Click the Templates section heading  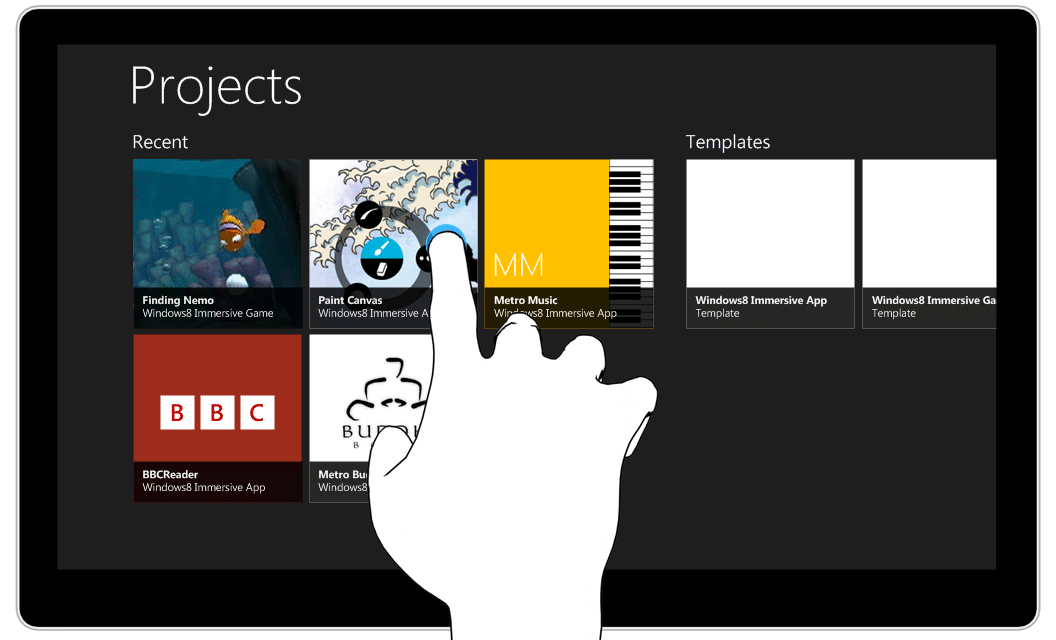(728, 142)
